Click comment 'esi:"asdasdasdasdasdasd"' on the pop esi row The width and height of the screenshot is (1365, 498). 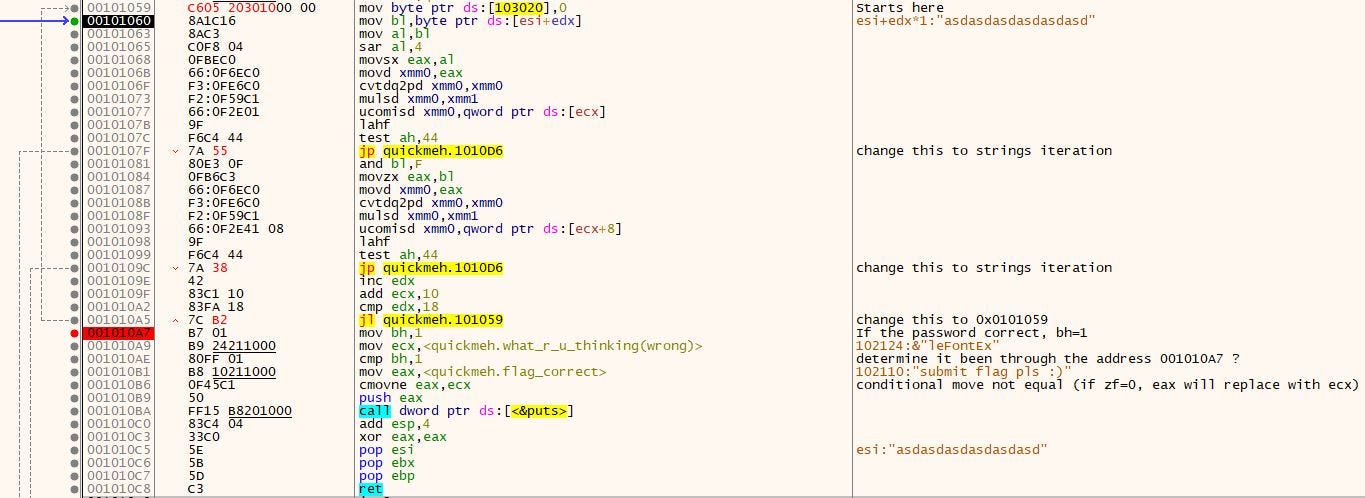pyautogui.click(x=951, y=450)
